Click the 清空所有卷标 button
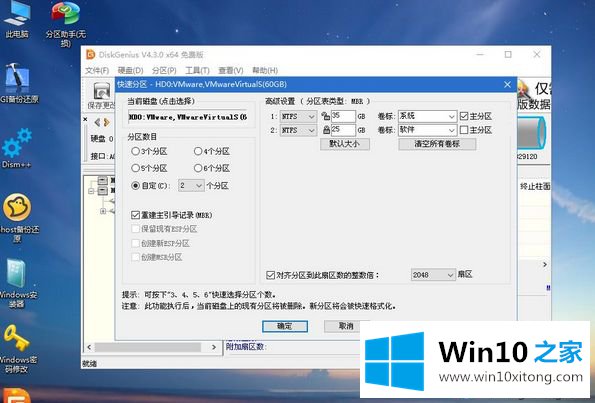595x403 pixels. point(437,144)
